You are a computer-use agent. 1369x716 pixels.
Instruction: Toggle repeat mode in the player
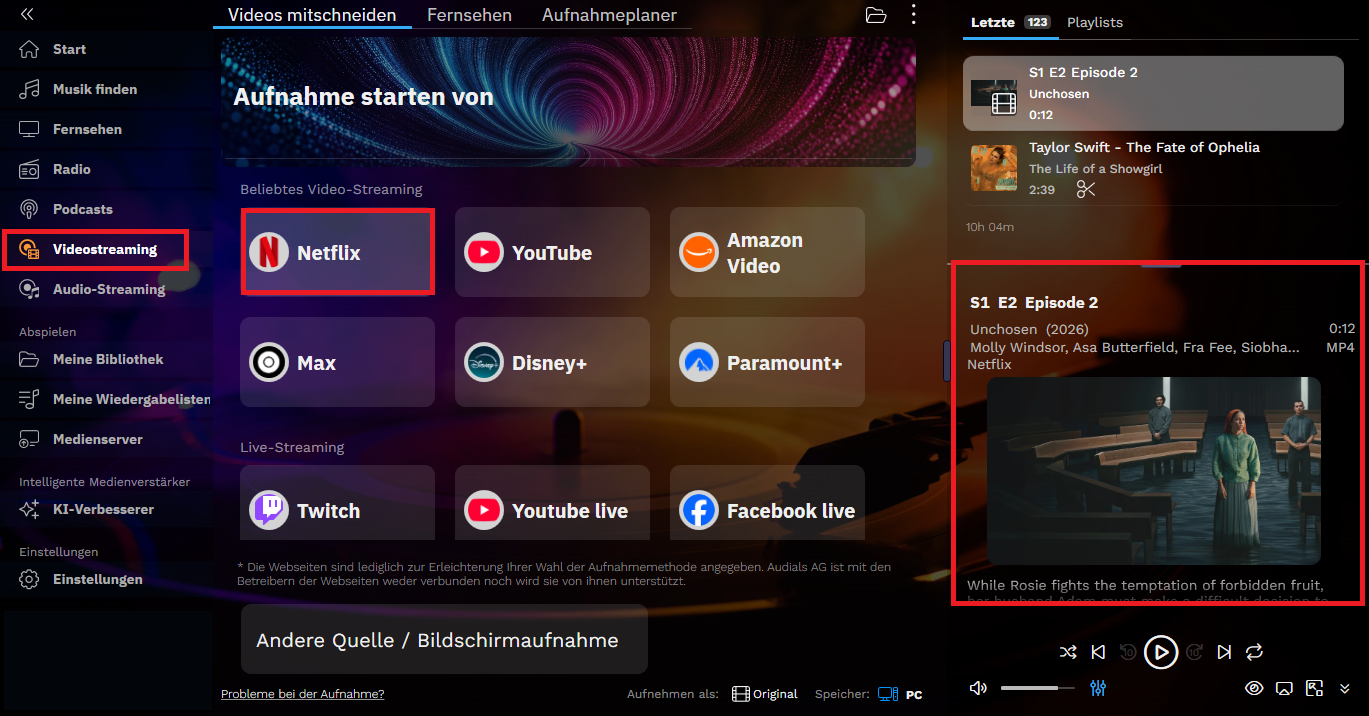click(1254, 652)
